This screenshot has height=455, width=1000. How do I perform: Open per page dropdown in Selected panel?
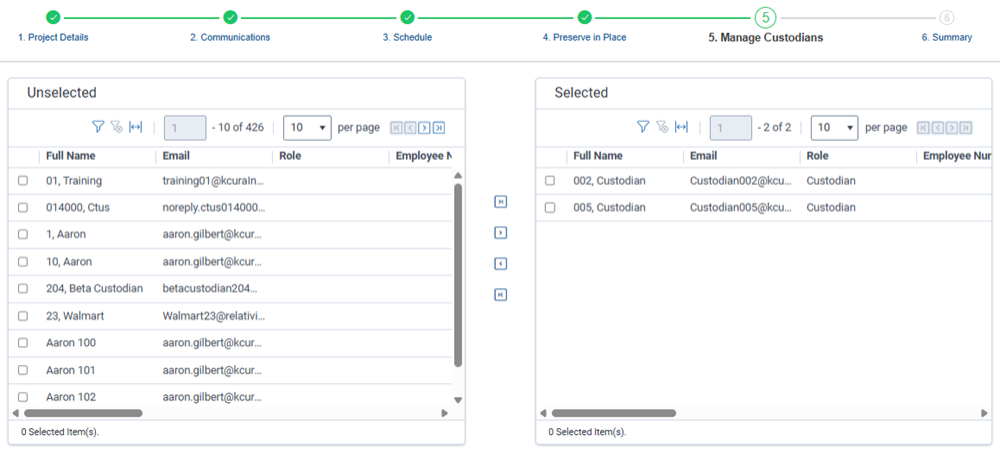point(835,128)
